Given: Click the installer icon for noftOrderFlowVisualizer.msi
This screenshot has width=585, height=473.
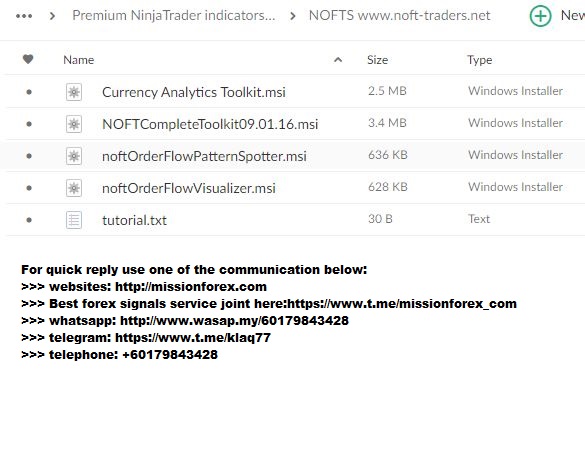Looking at the screenshot, I should pyautogui.click(x=74, y=188).
